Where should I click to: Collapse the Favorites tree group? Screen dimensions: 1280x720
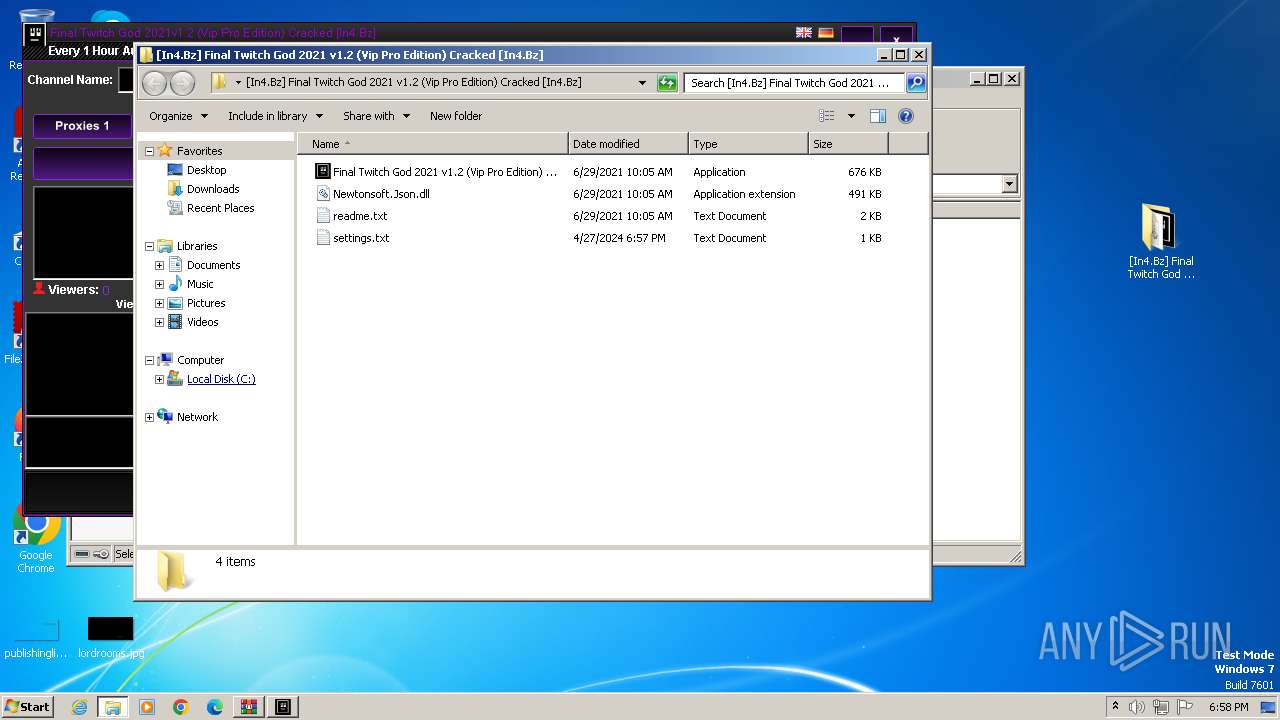click(x=150, y=151)
